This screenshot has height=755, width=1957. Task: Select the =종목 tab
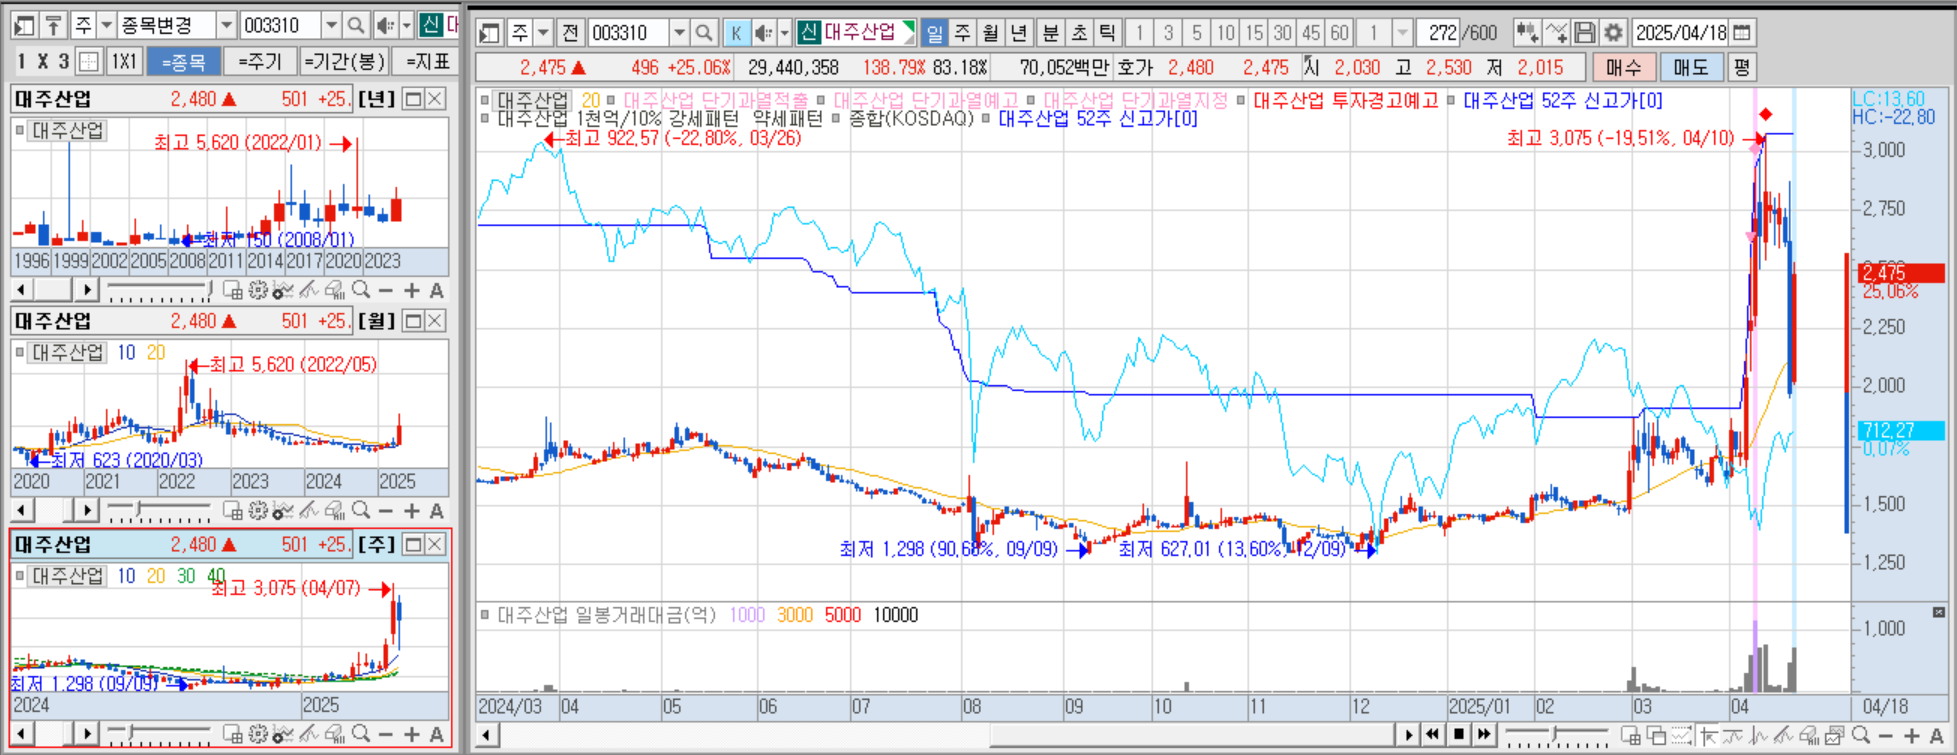coord(184,62)
